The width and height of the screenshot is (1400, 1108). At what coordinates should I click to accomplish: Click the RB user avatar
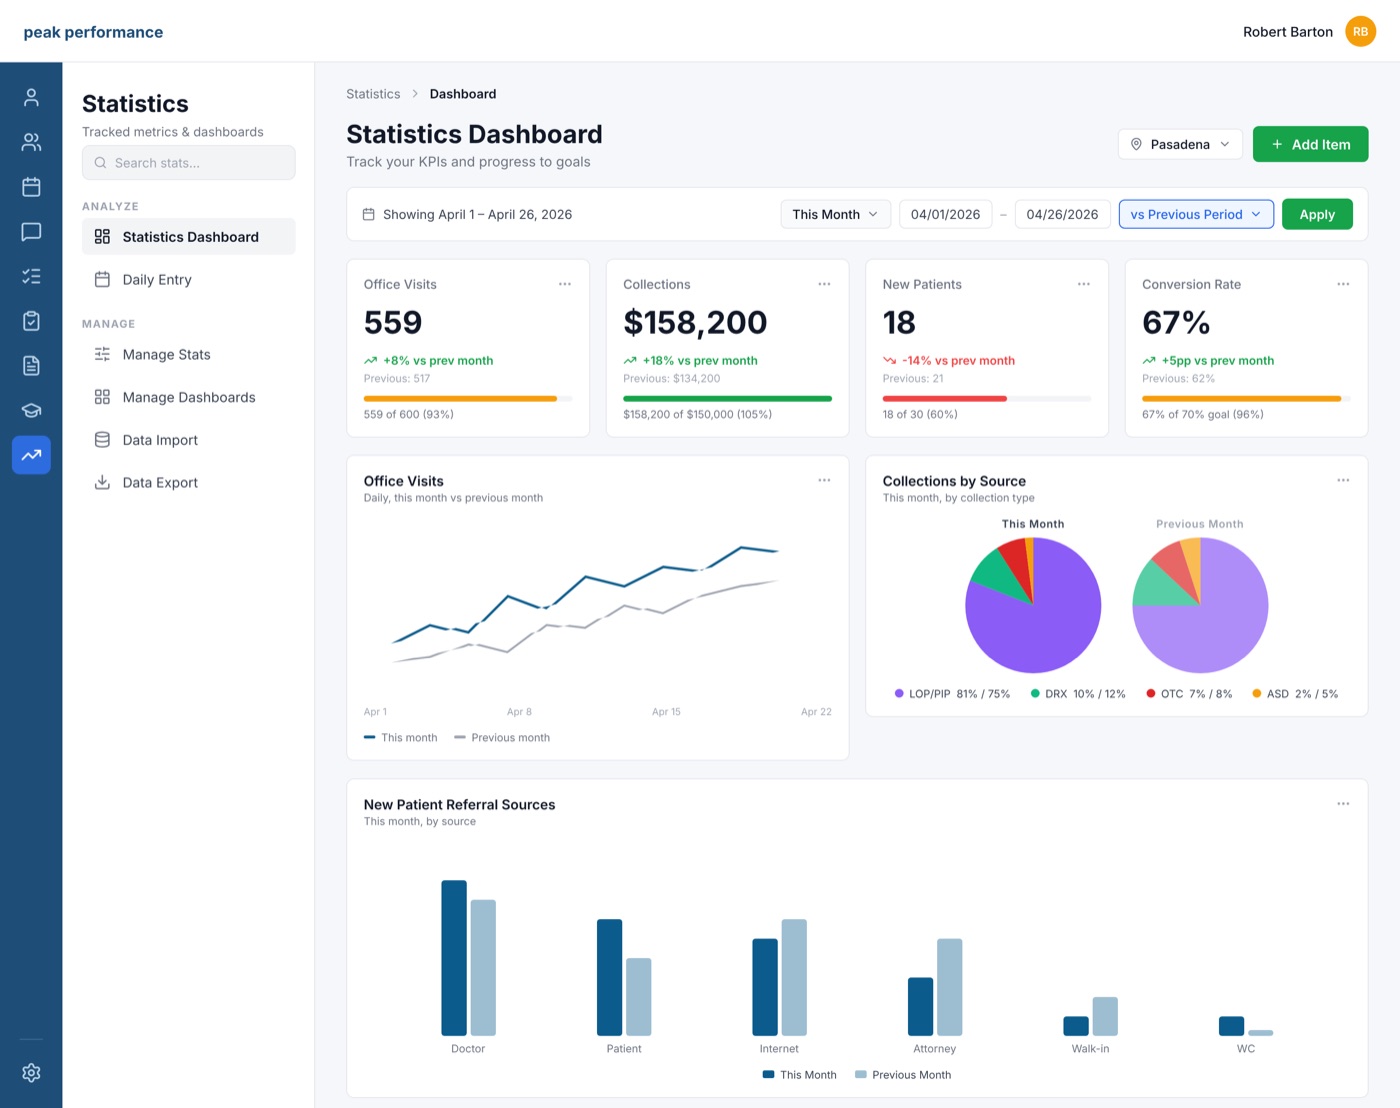1360,32
